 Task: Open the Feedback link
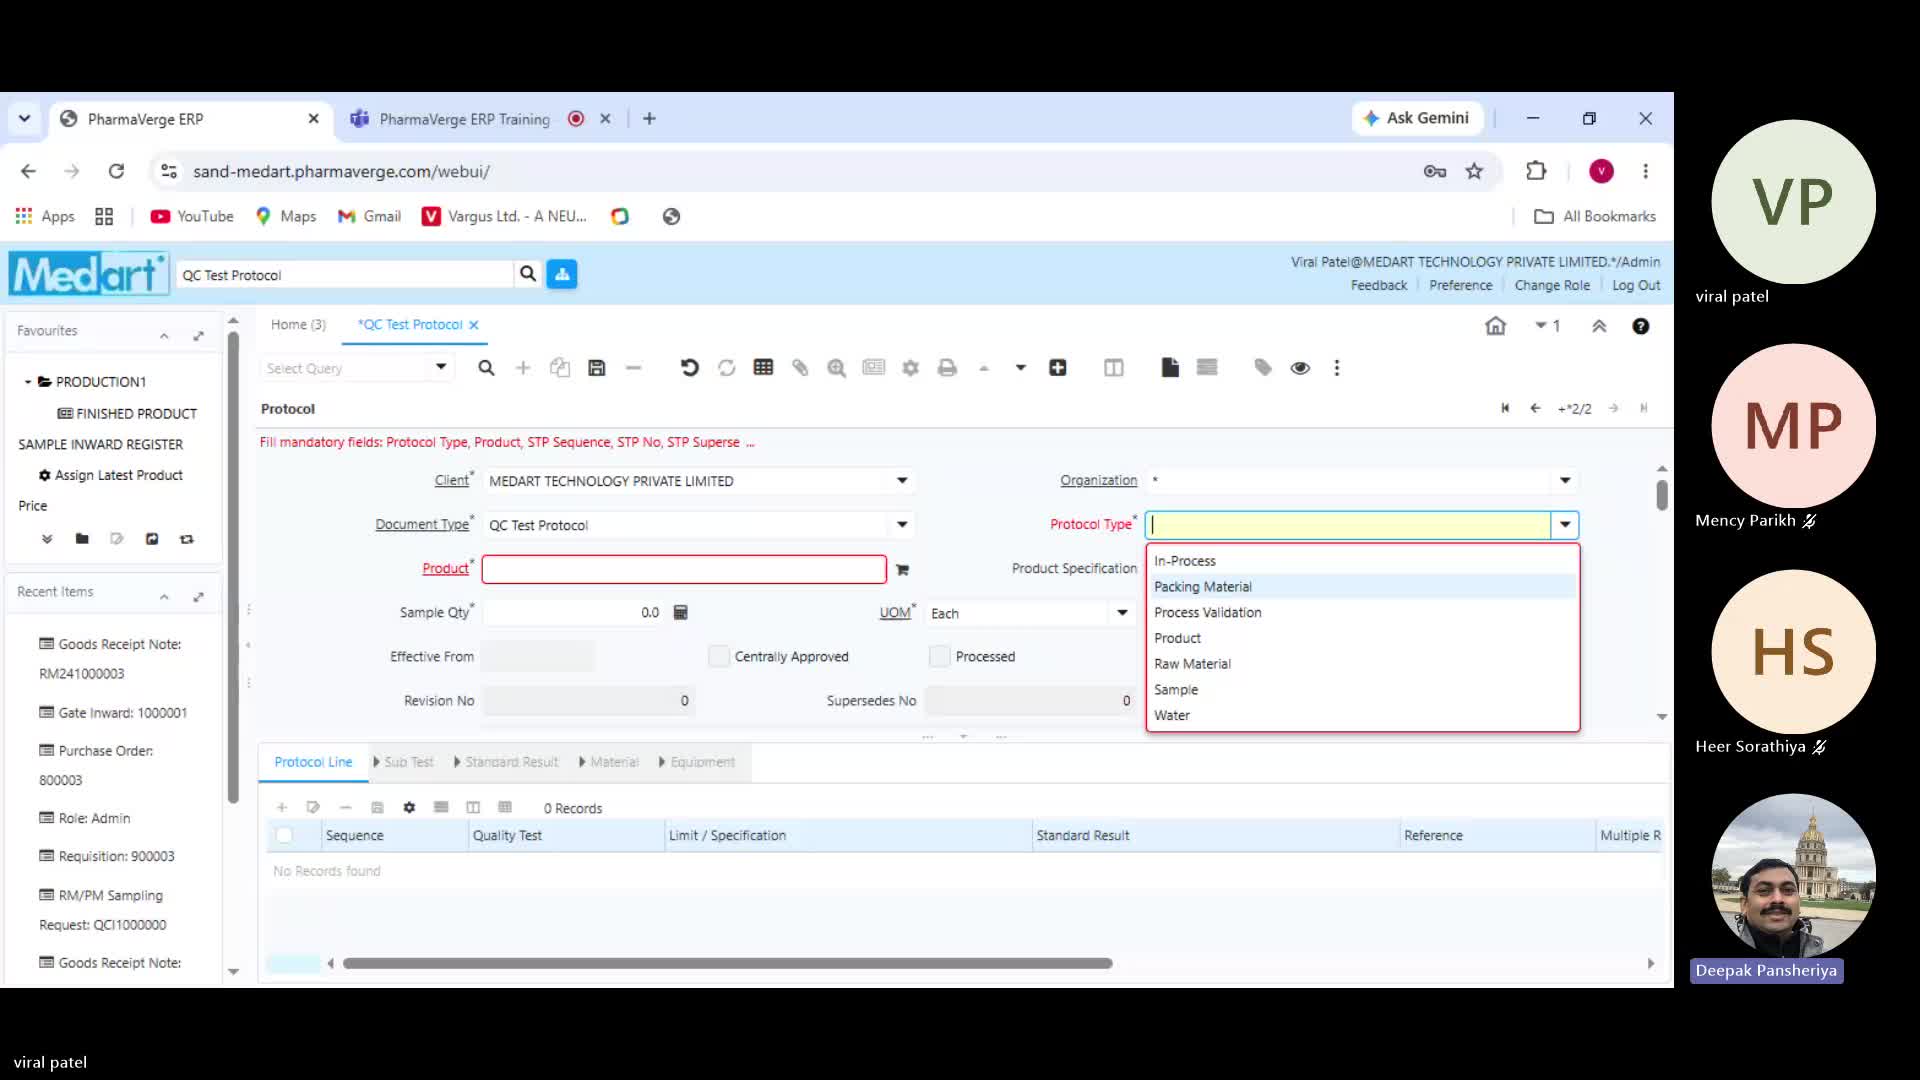click(x=1378, y=286)
